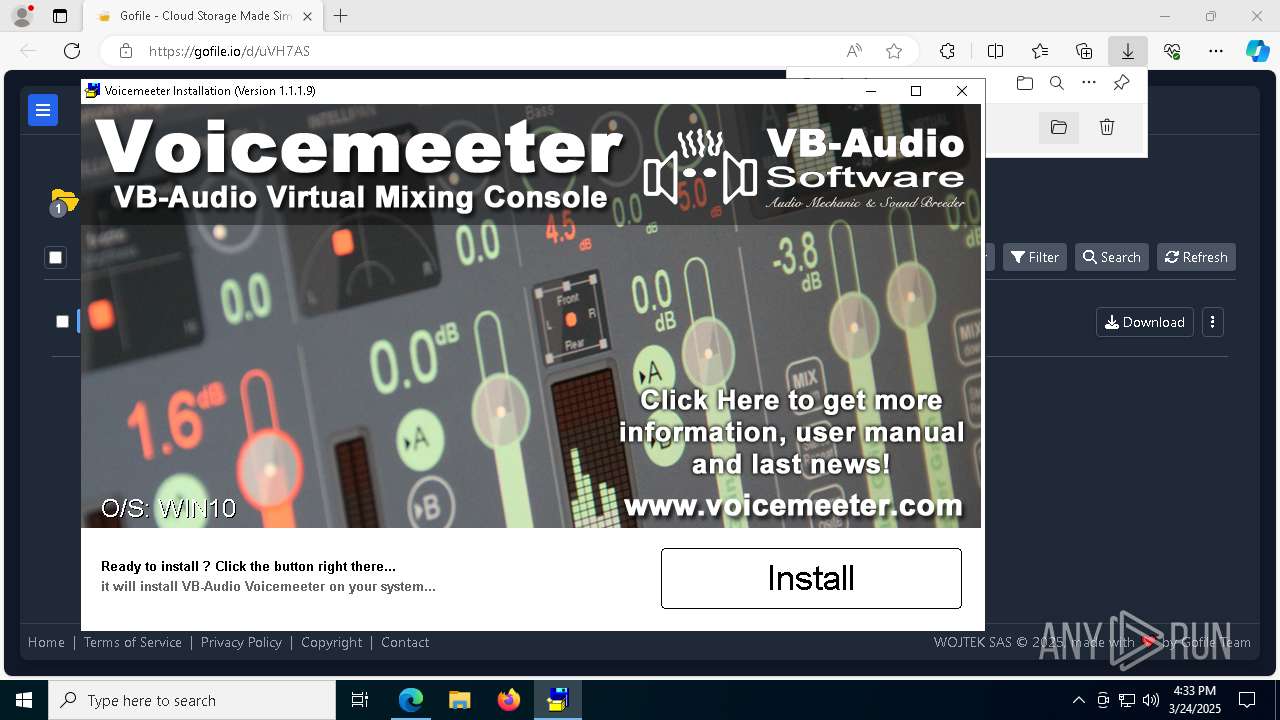
Task: Open Edge Browser essentials icon
Action: coord(1172,51)
